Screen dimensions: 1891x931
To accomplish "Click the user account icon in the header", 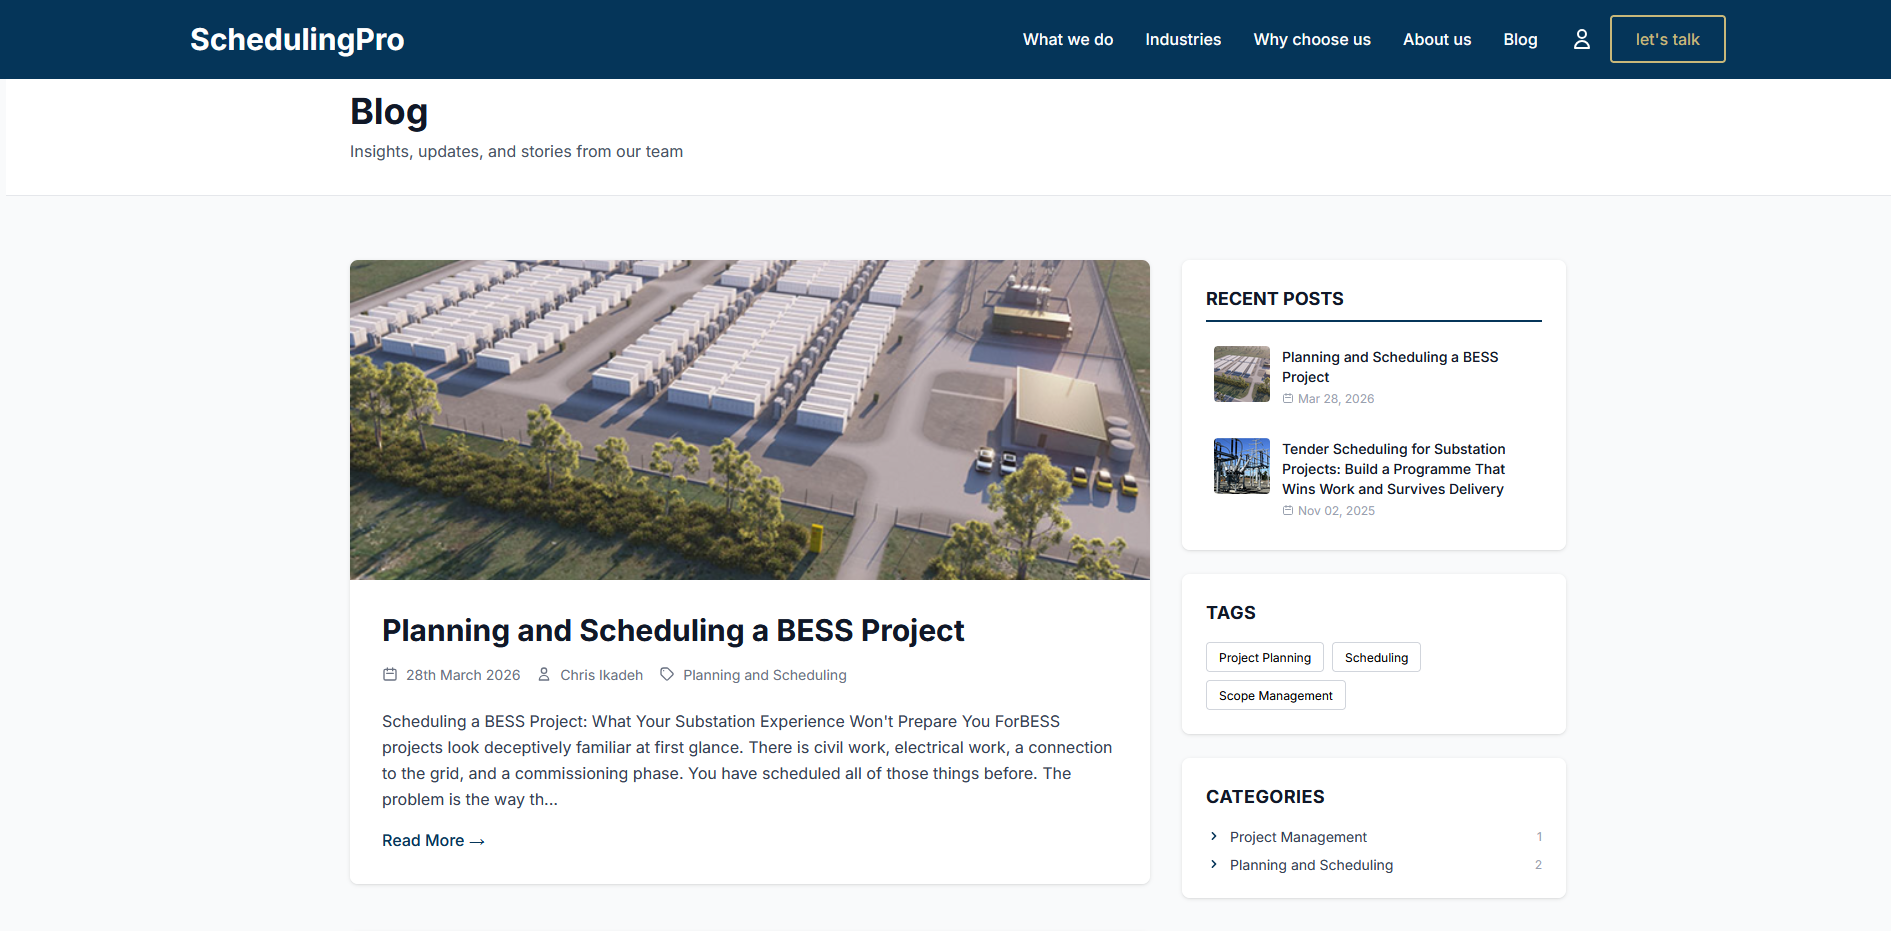I will point(1581,39).
